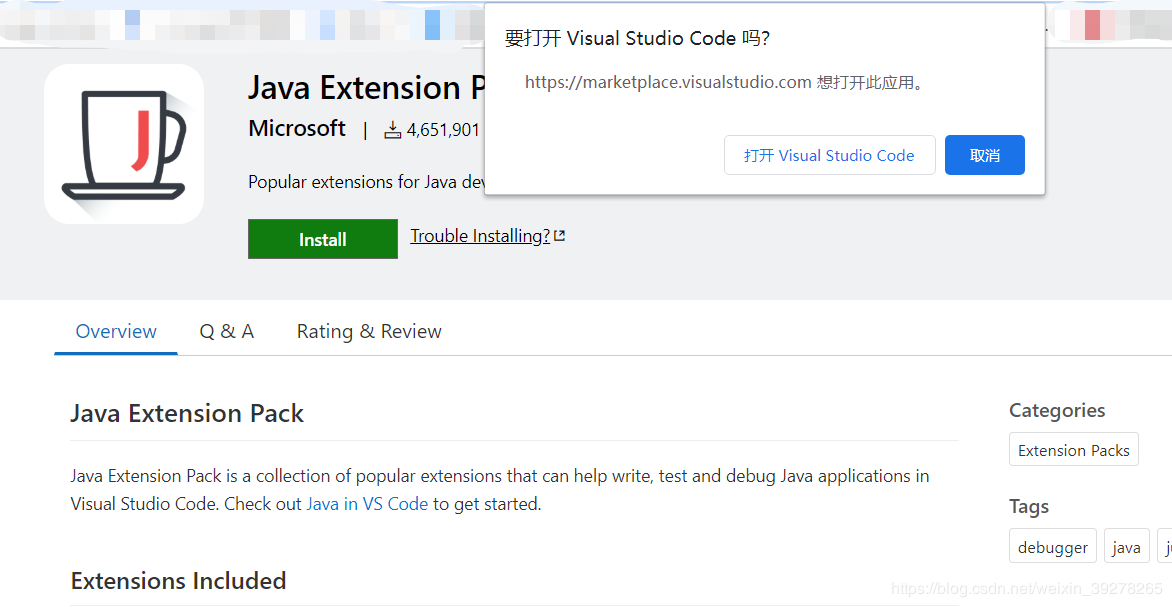1172x607 pixels.
Task: Open the Trouble Installing? link
Action: [x=480, y=236]
